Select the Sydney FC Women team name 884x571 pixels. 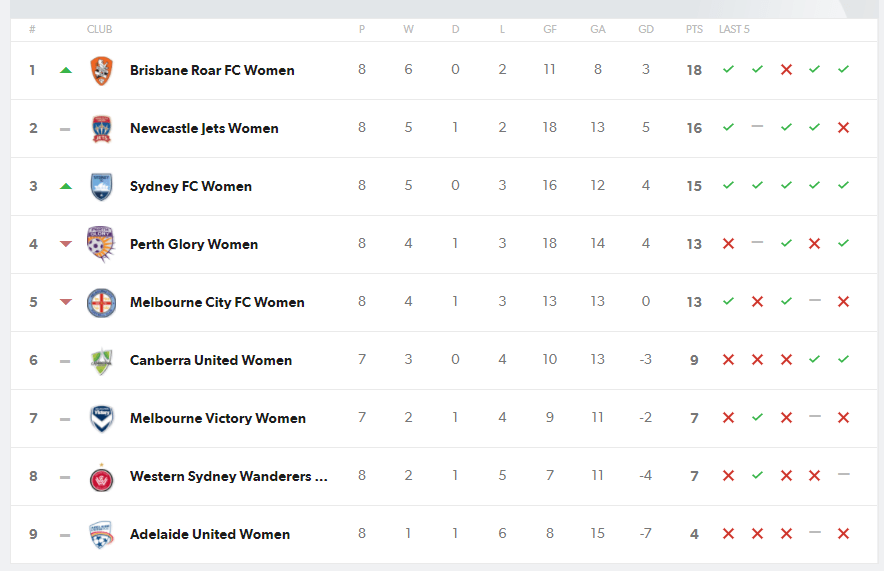[191, 187]
